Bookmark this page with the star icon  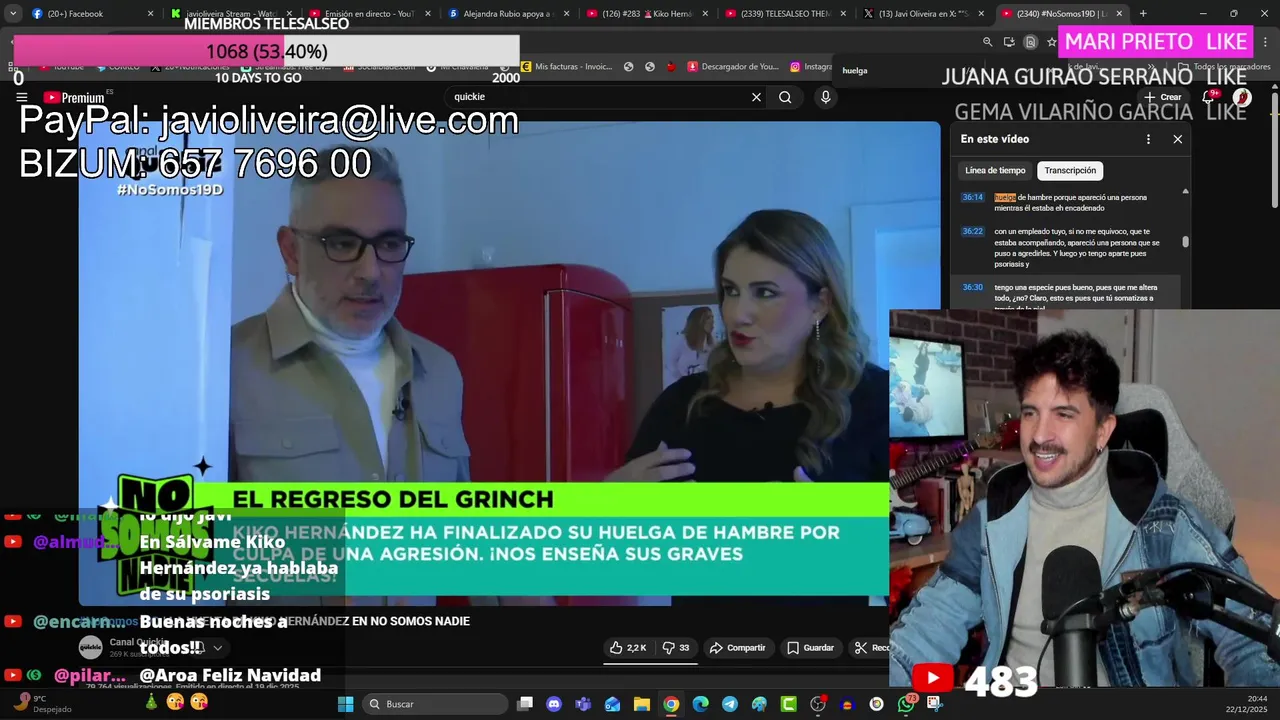click(1051, 42)
